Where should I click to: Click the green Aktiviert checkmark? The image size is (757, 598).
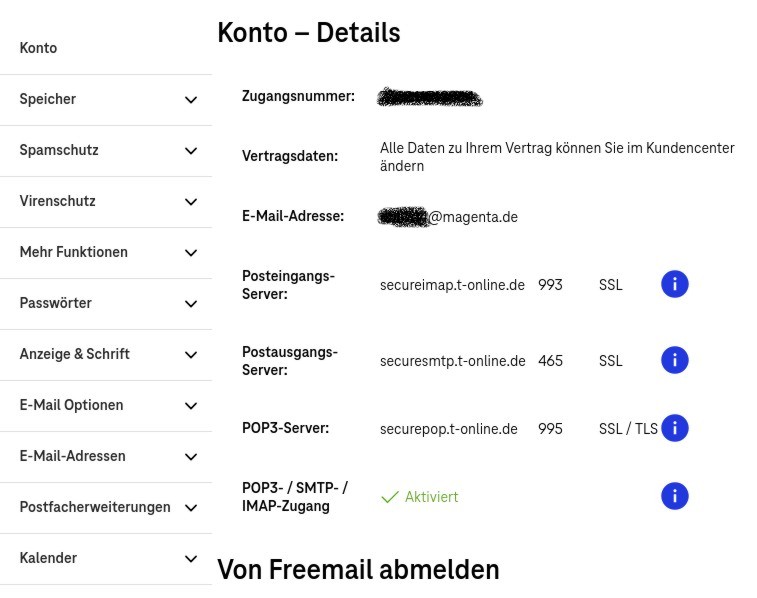click(390, 497)
